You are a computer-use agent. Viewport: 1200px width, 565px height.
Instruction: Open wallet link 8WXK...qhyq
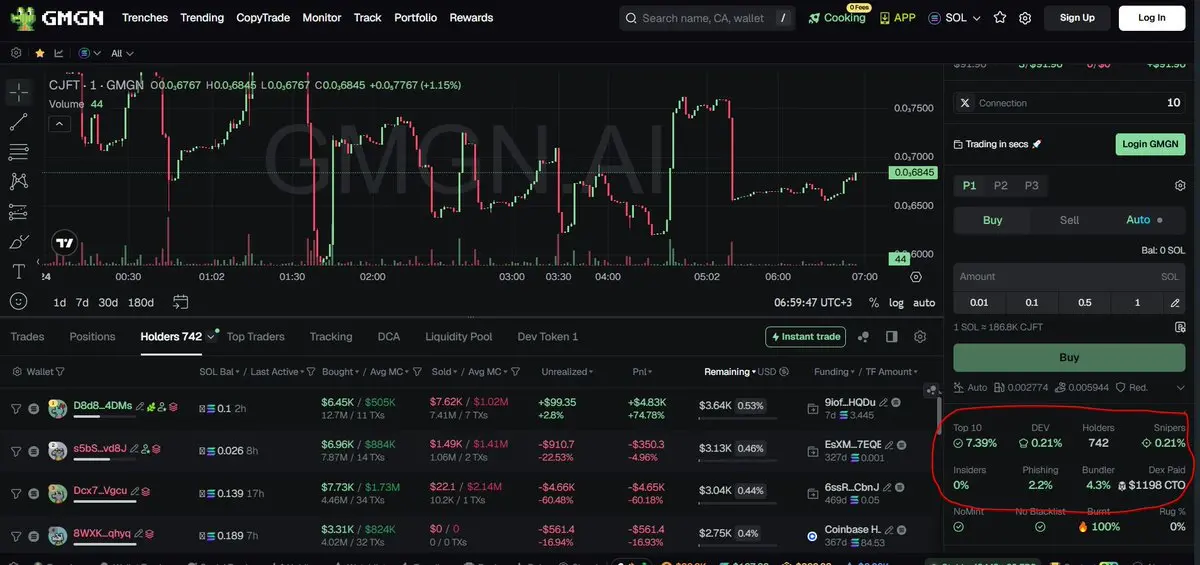pyautogui.click(x=100, y=534)
